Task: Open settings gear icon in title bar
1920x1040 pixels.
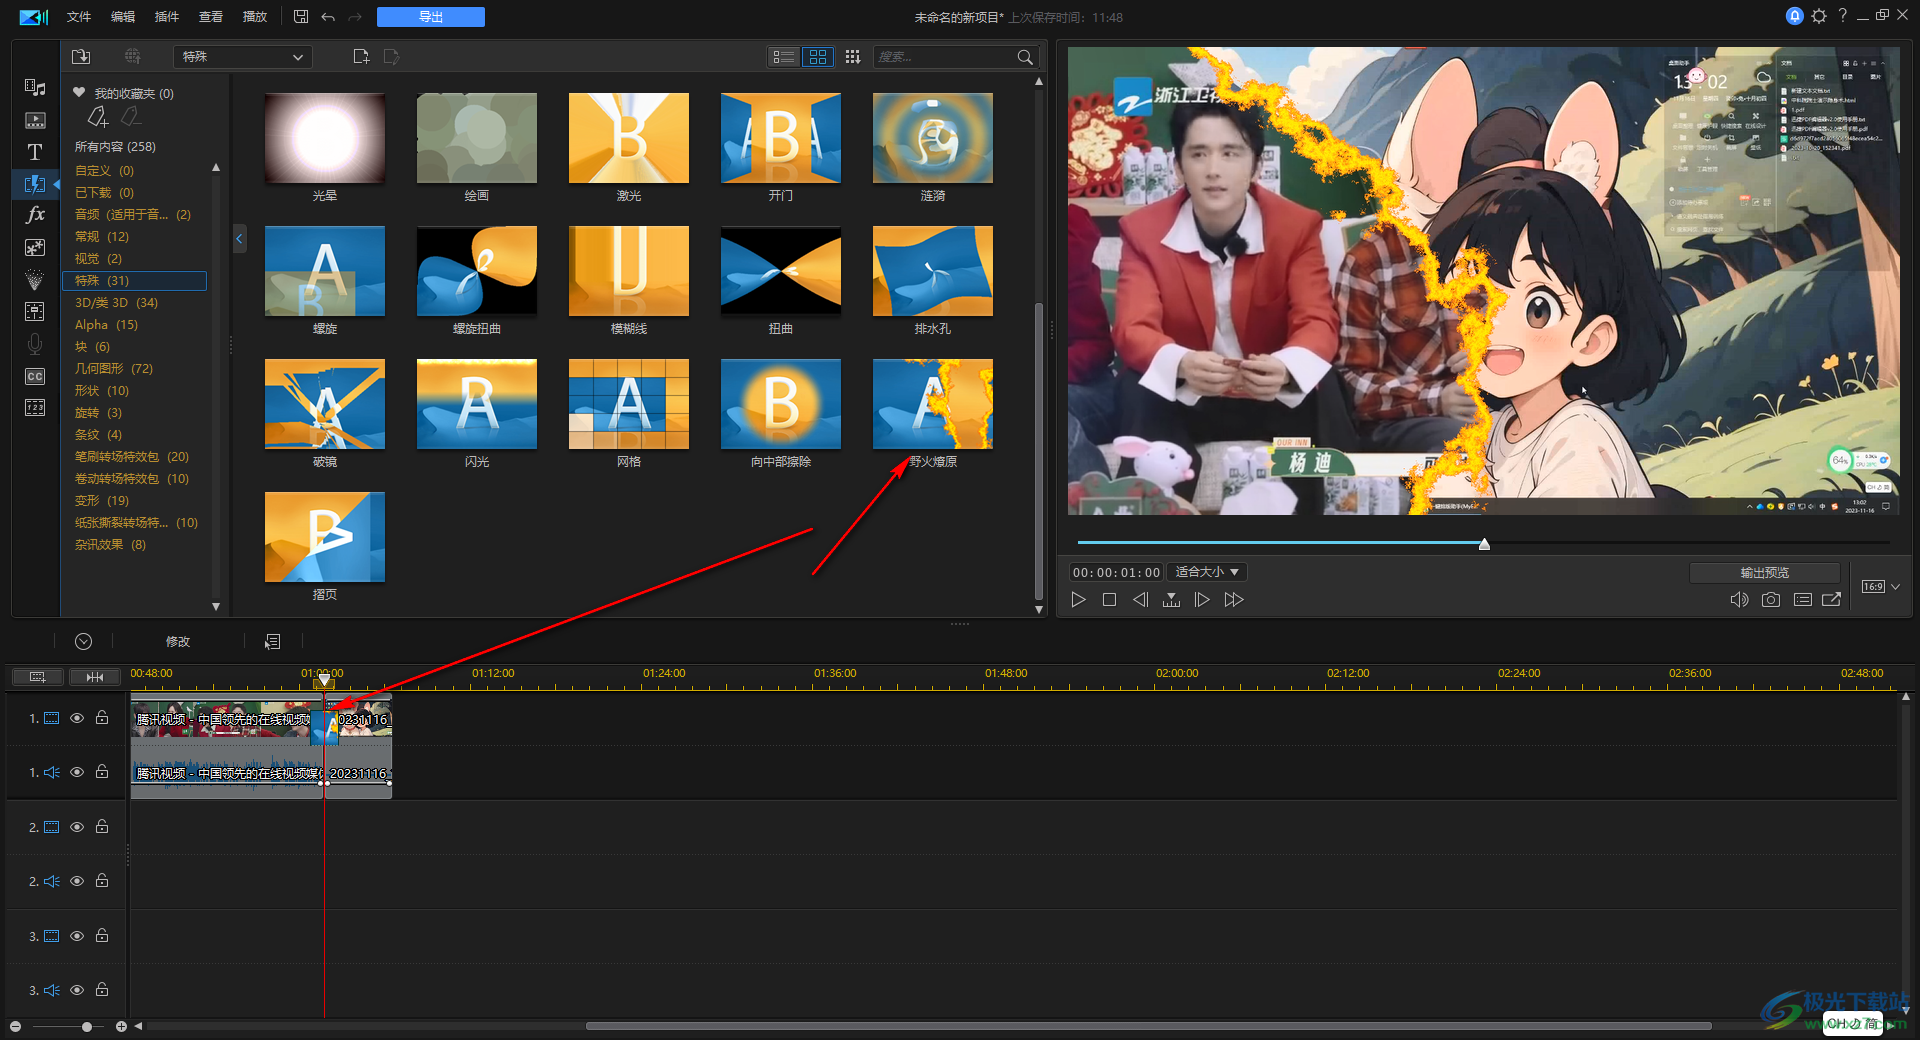Action: [x=1819, y=16]
